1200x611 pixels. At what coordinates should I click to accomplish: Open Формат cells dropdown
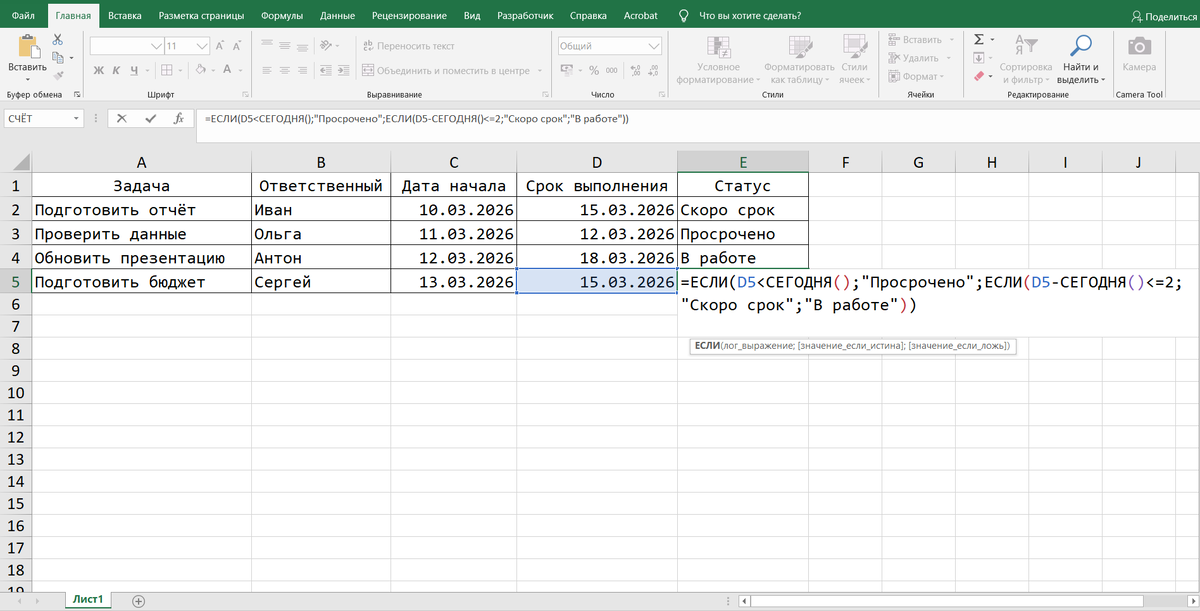point(916,76)
